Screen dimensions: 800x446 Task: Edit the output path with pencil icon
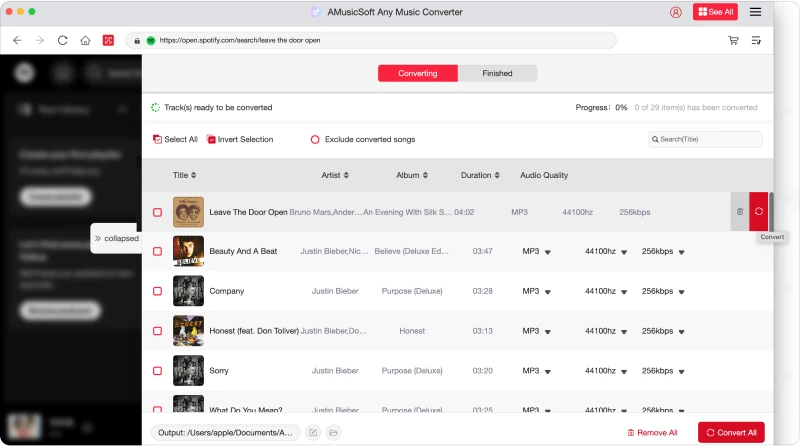(313, 433)
